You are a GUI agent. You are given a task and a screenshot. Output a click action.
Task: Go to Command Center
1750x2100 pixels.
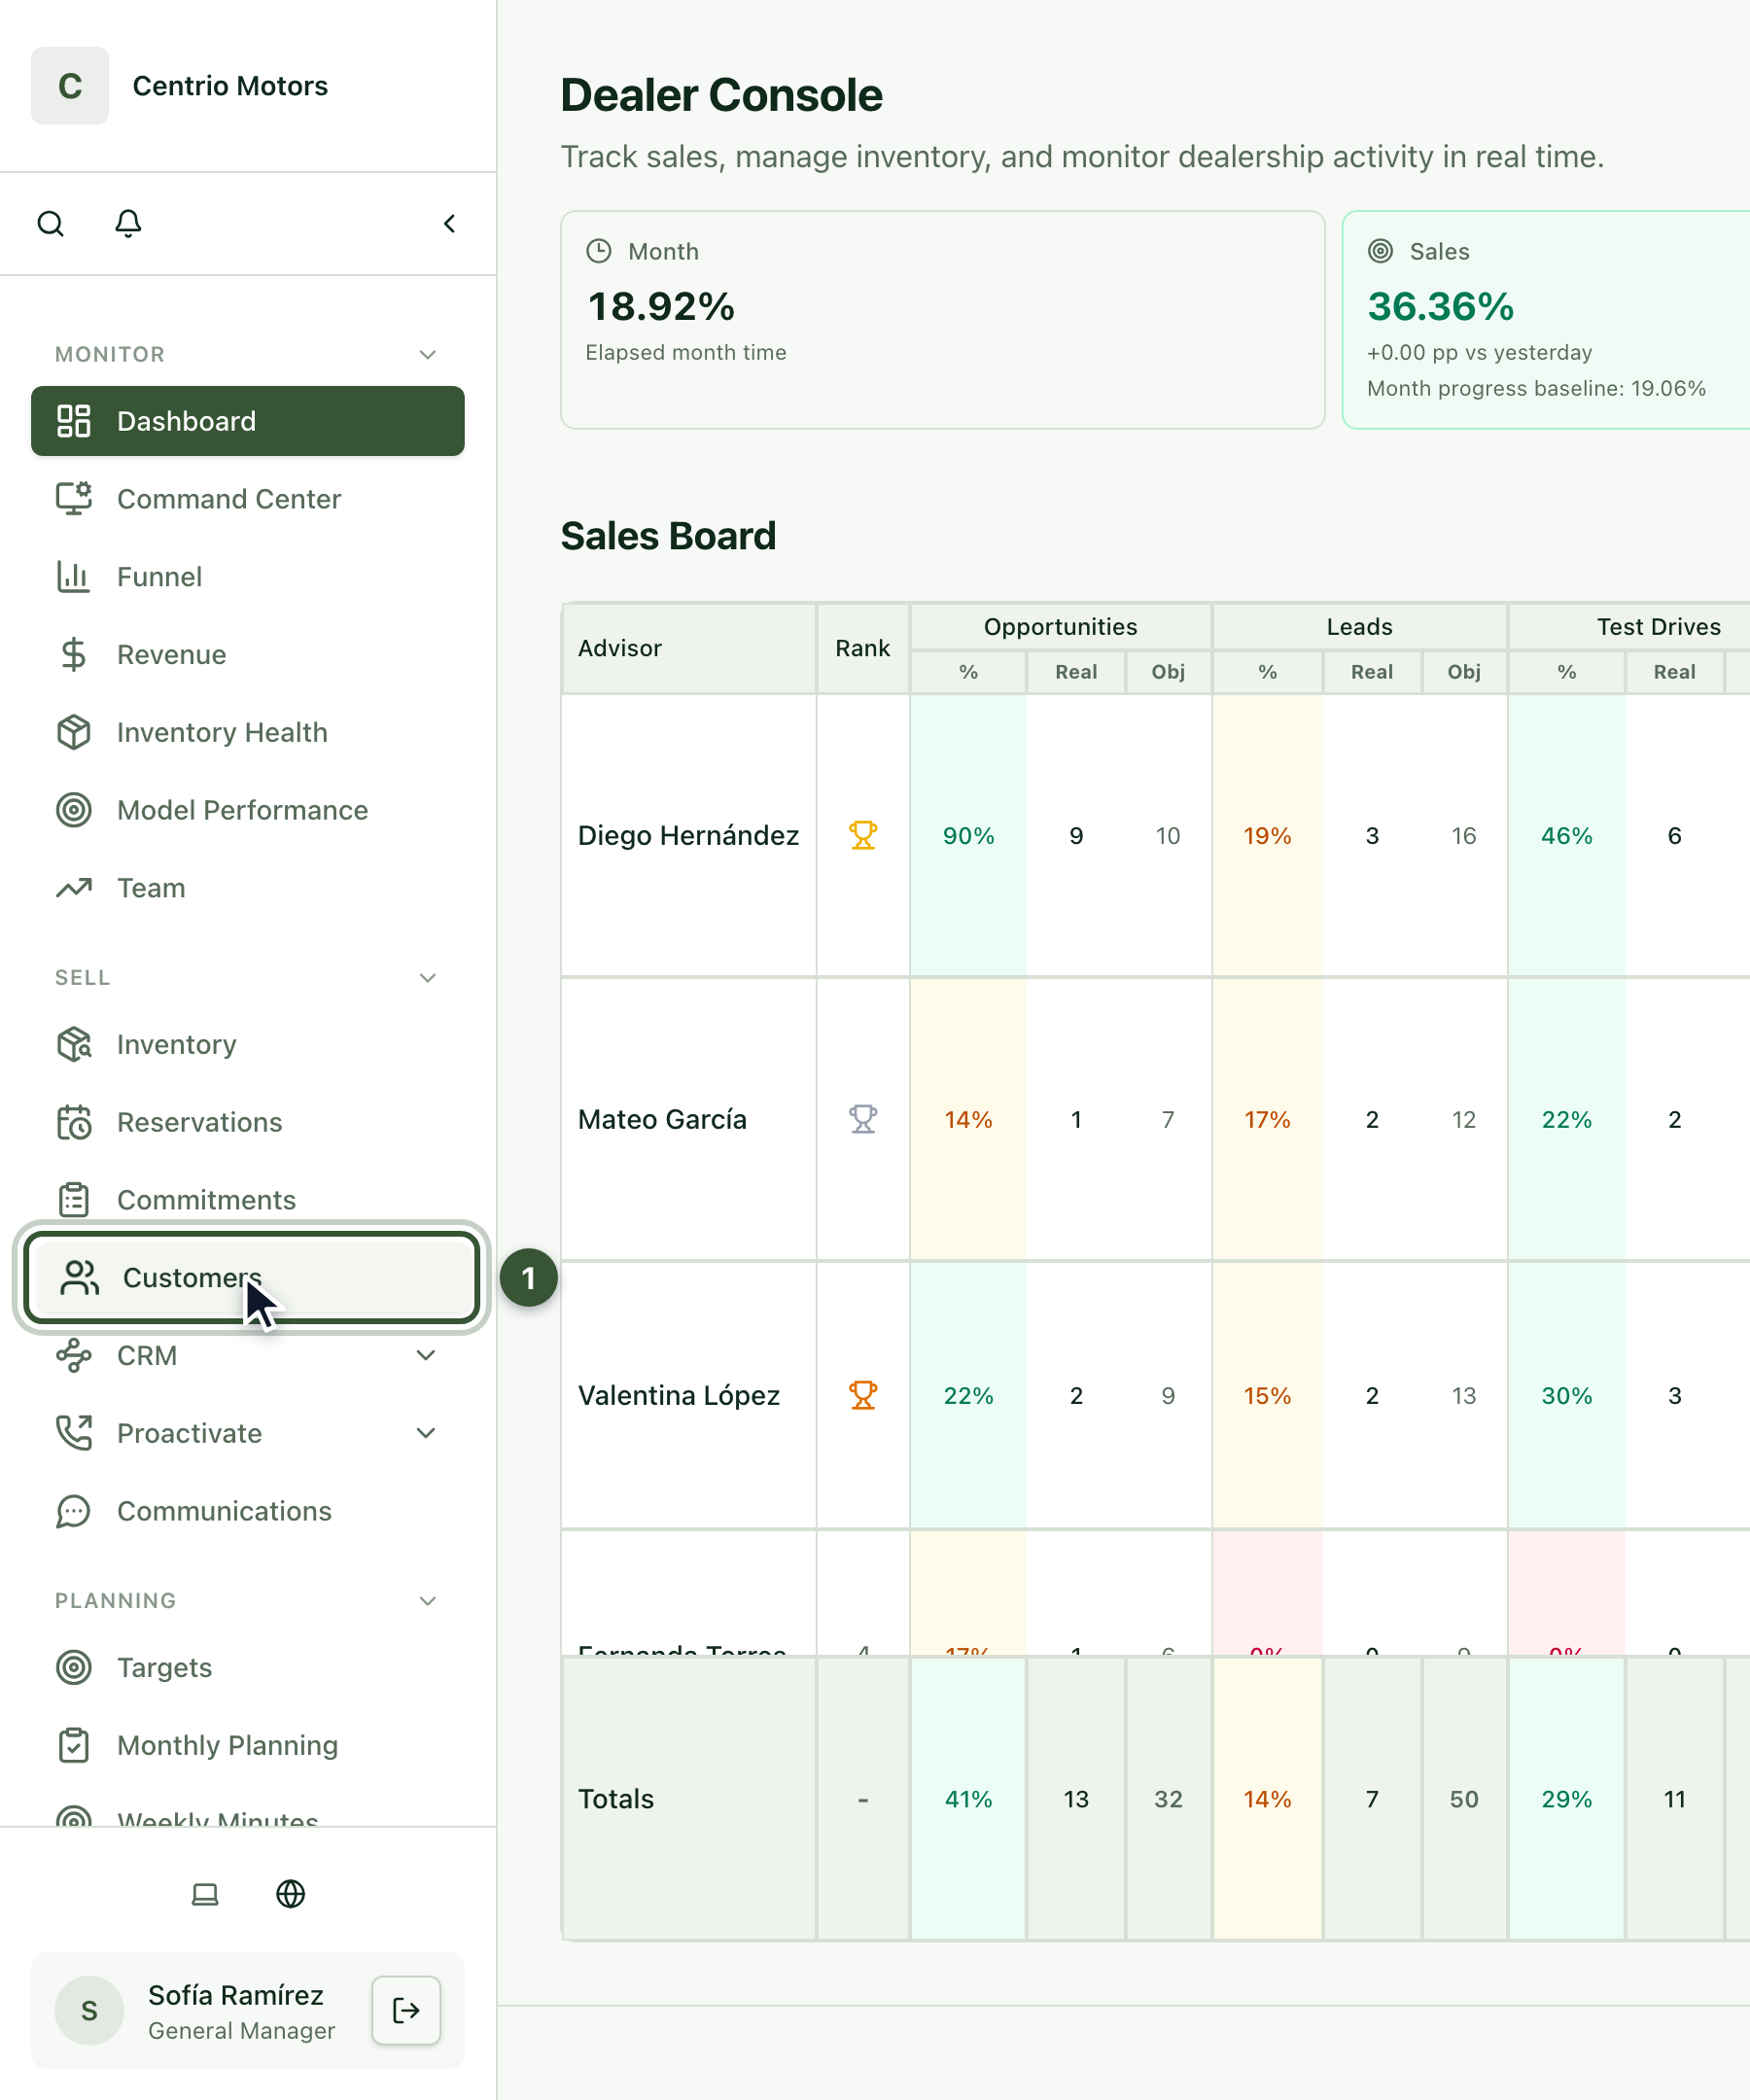coord(248,499)
